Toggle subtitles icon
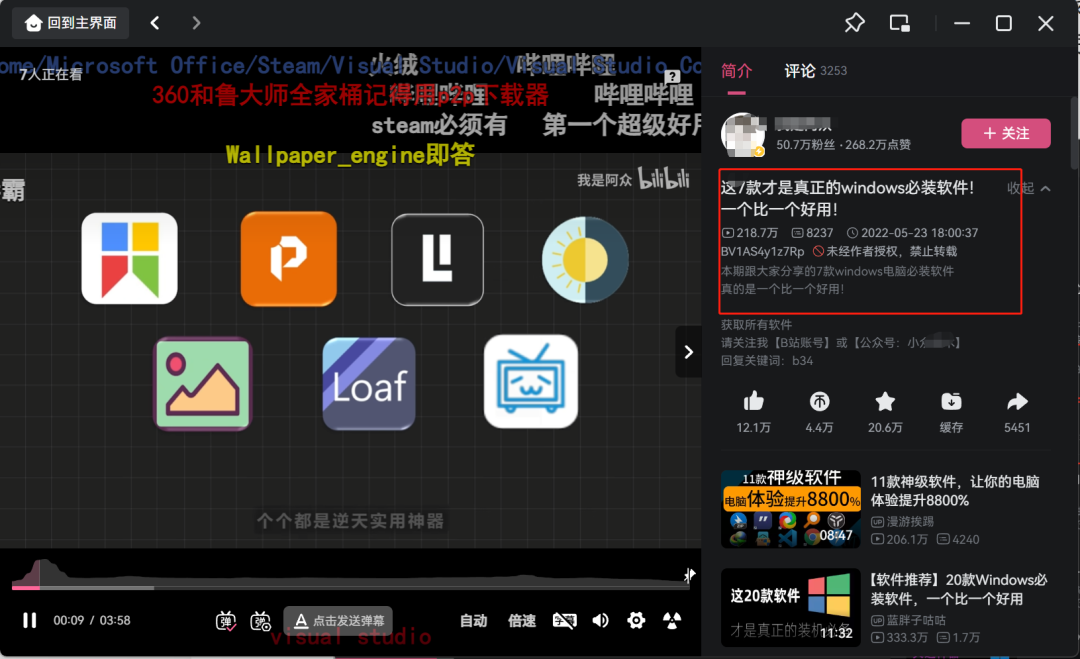1080x659 pixels. point(564,621)
